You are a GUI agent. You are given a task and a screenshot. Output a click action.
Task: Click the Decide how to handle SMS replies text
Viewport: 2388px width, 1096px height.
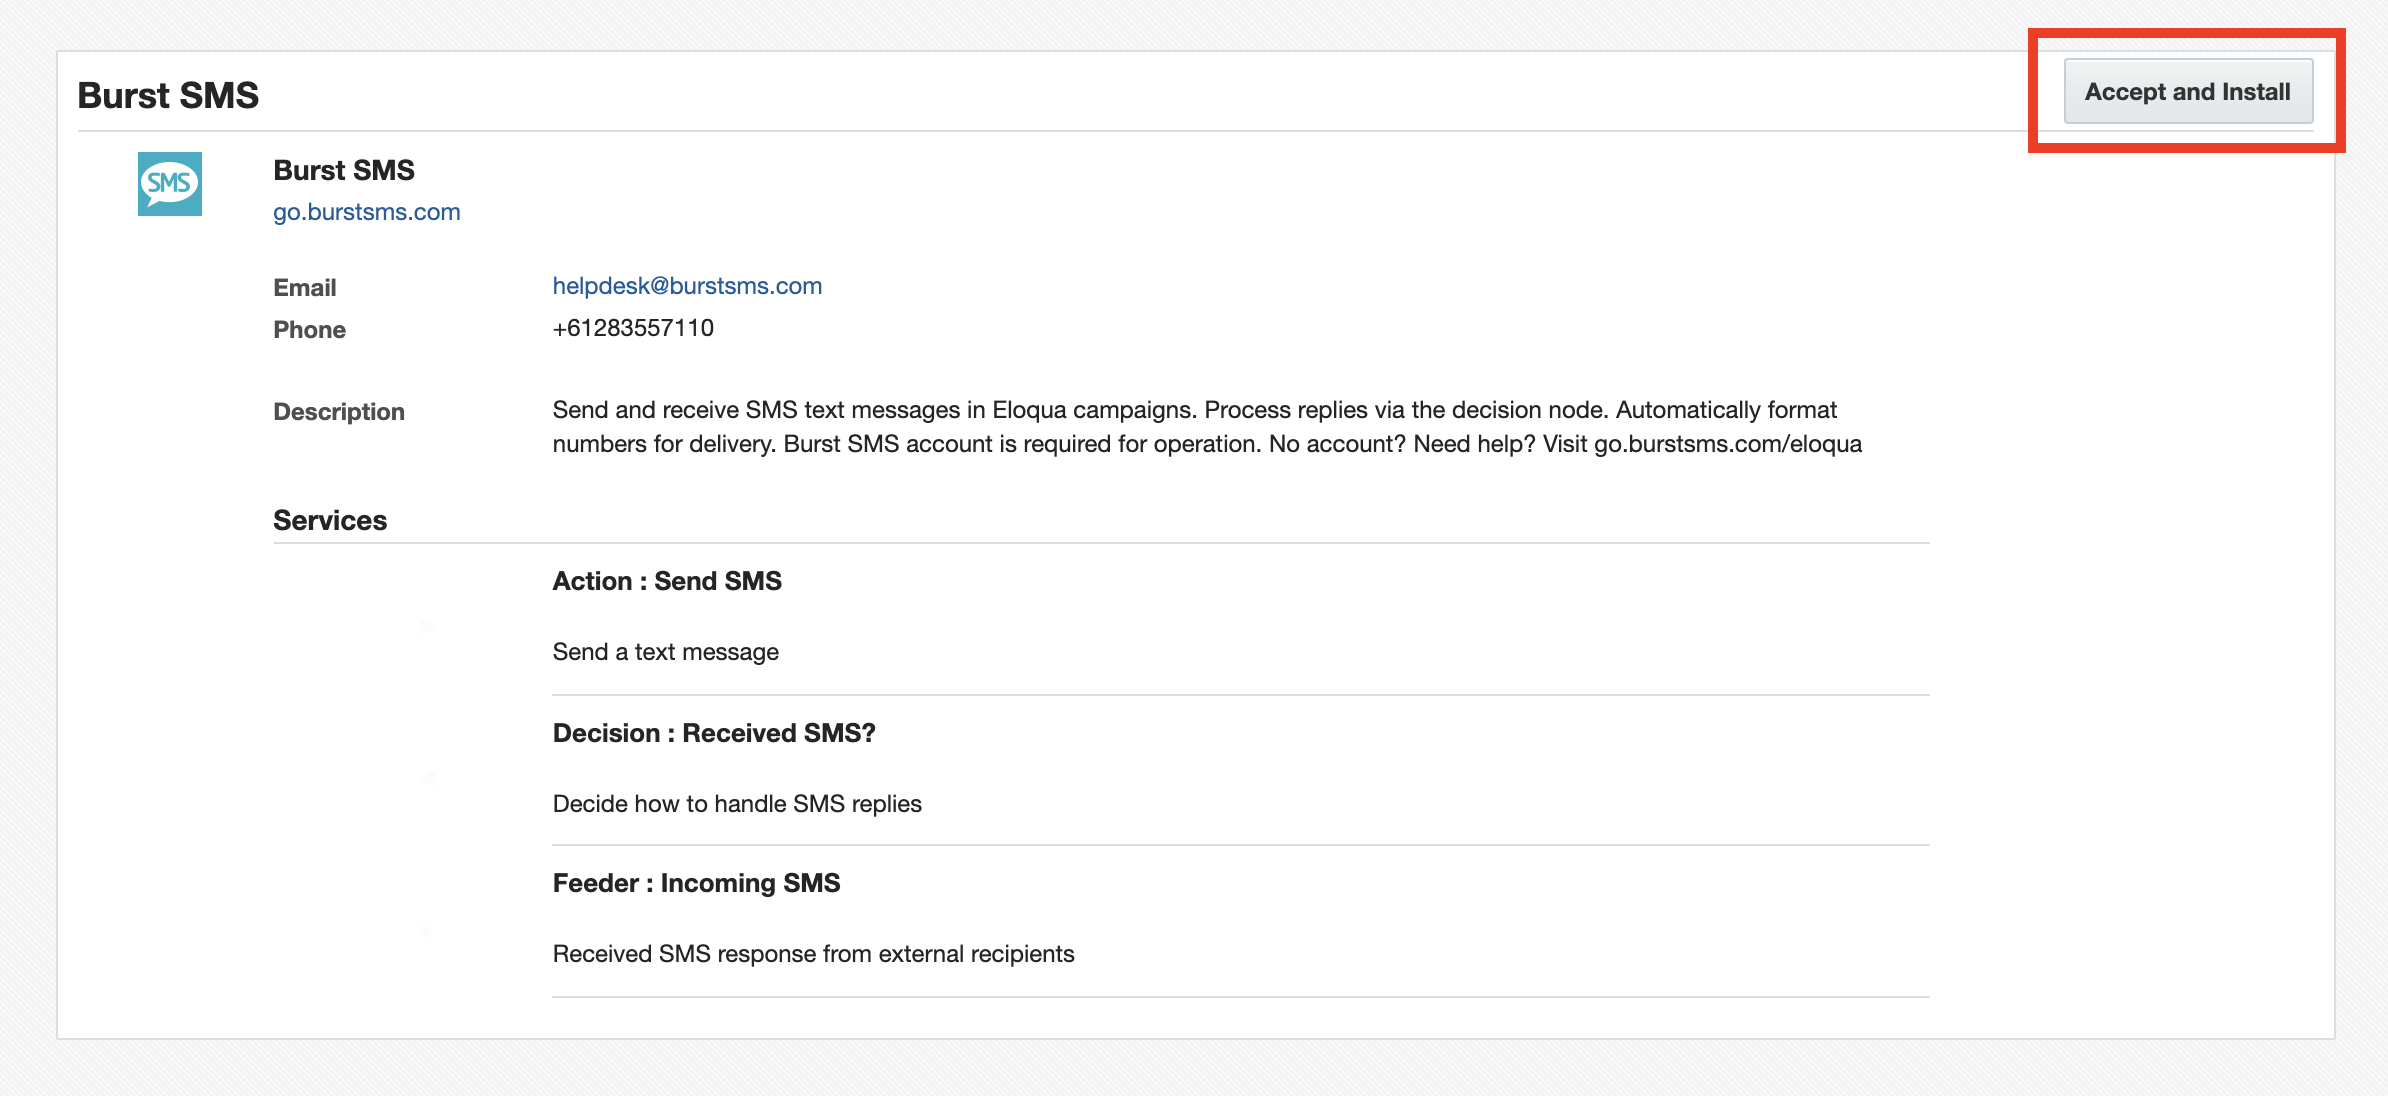(x=737, y=804)
